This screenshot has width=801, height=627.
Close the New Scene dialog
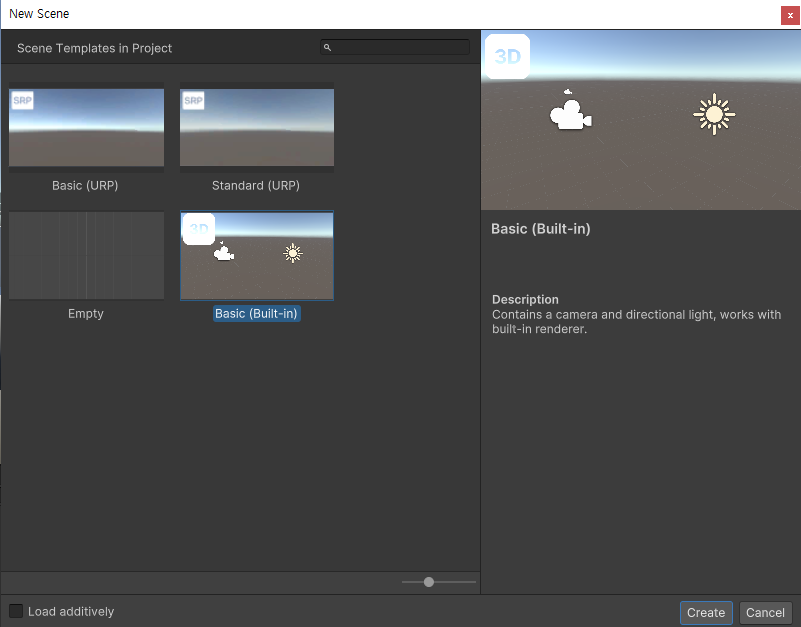click(790, 15)
